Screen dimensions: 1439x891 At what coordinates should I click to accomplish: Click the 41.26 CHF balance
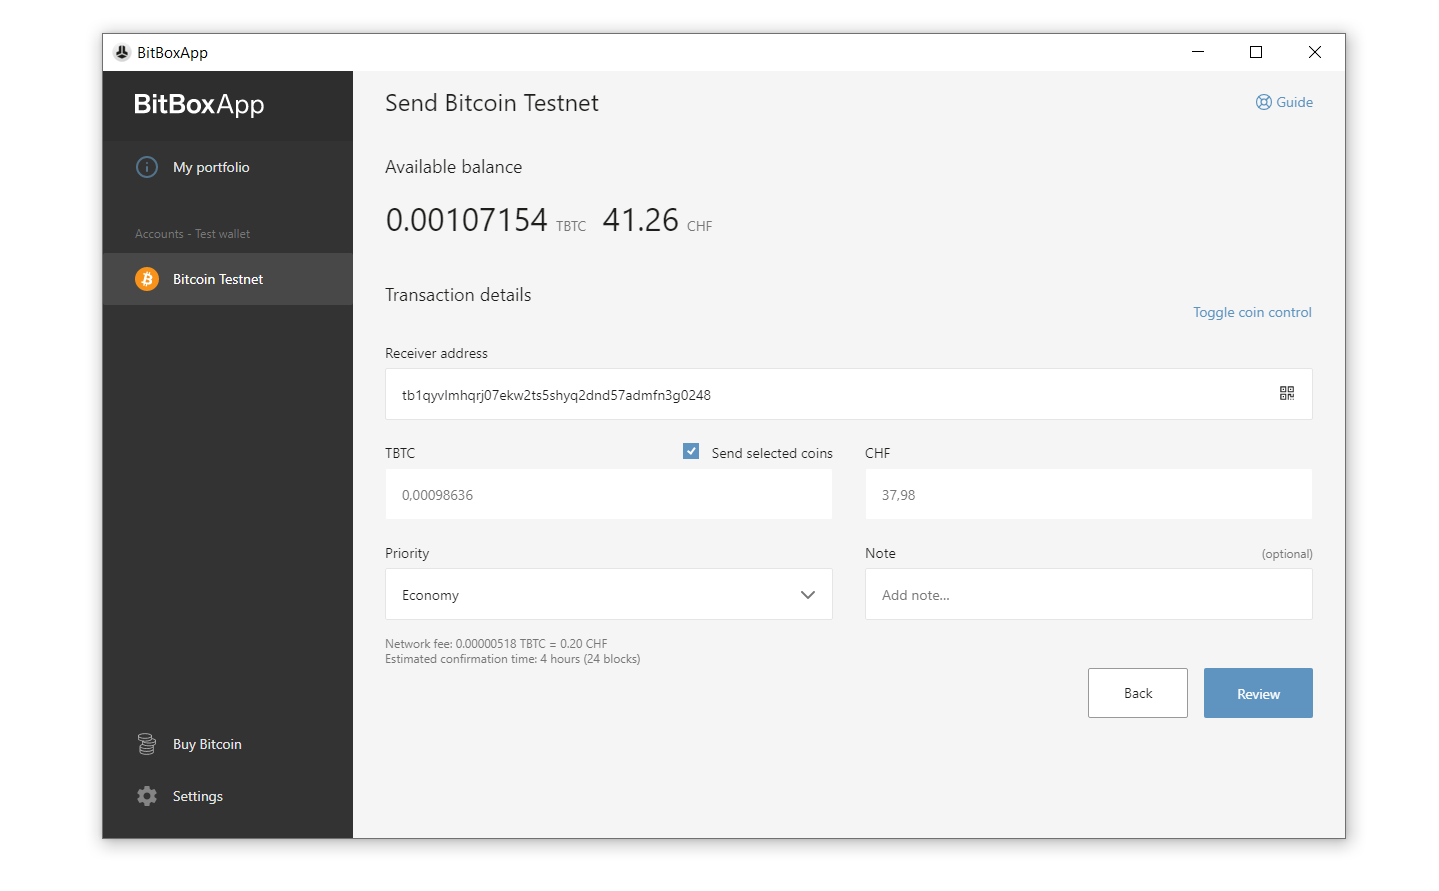(657, 220)
